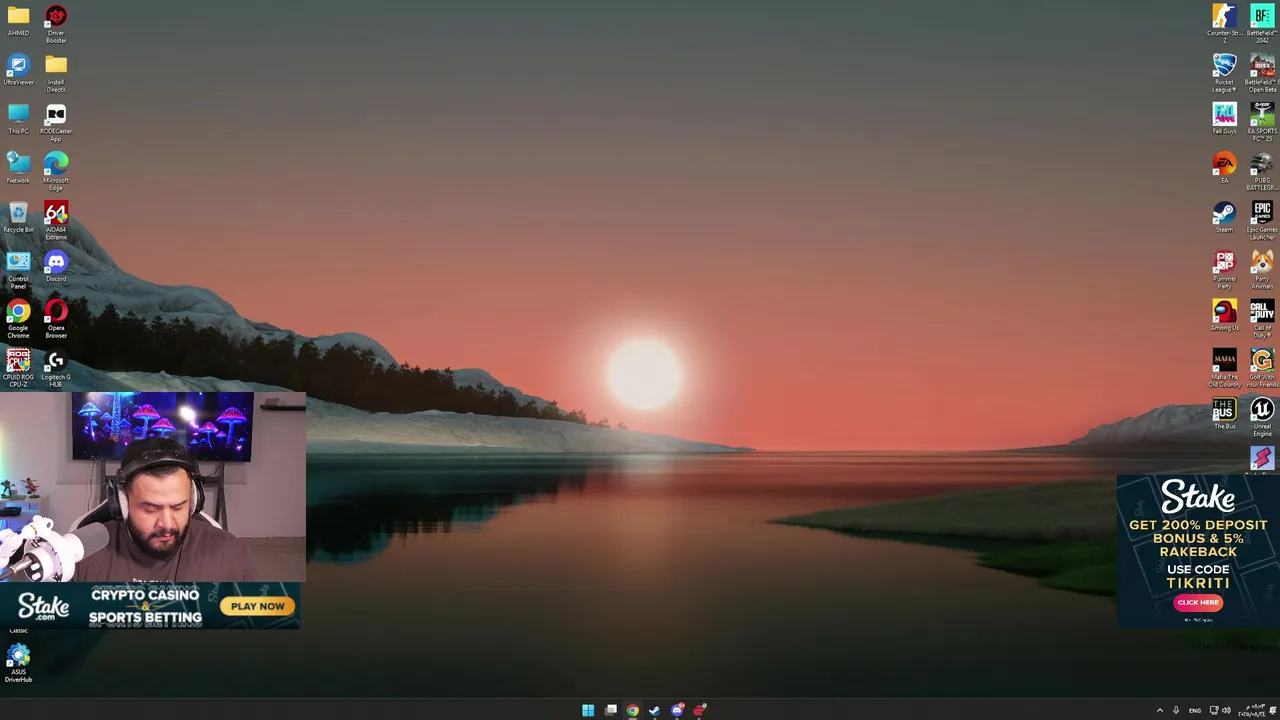
Task: Open ASUS DriverHub desktop icon
Action: pos(18,663)
